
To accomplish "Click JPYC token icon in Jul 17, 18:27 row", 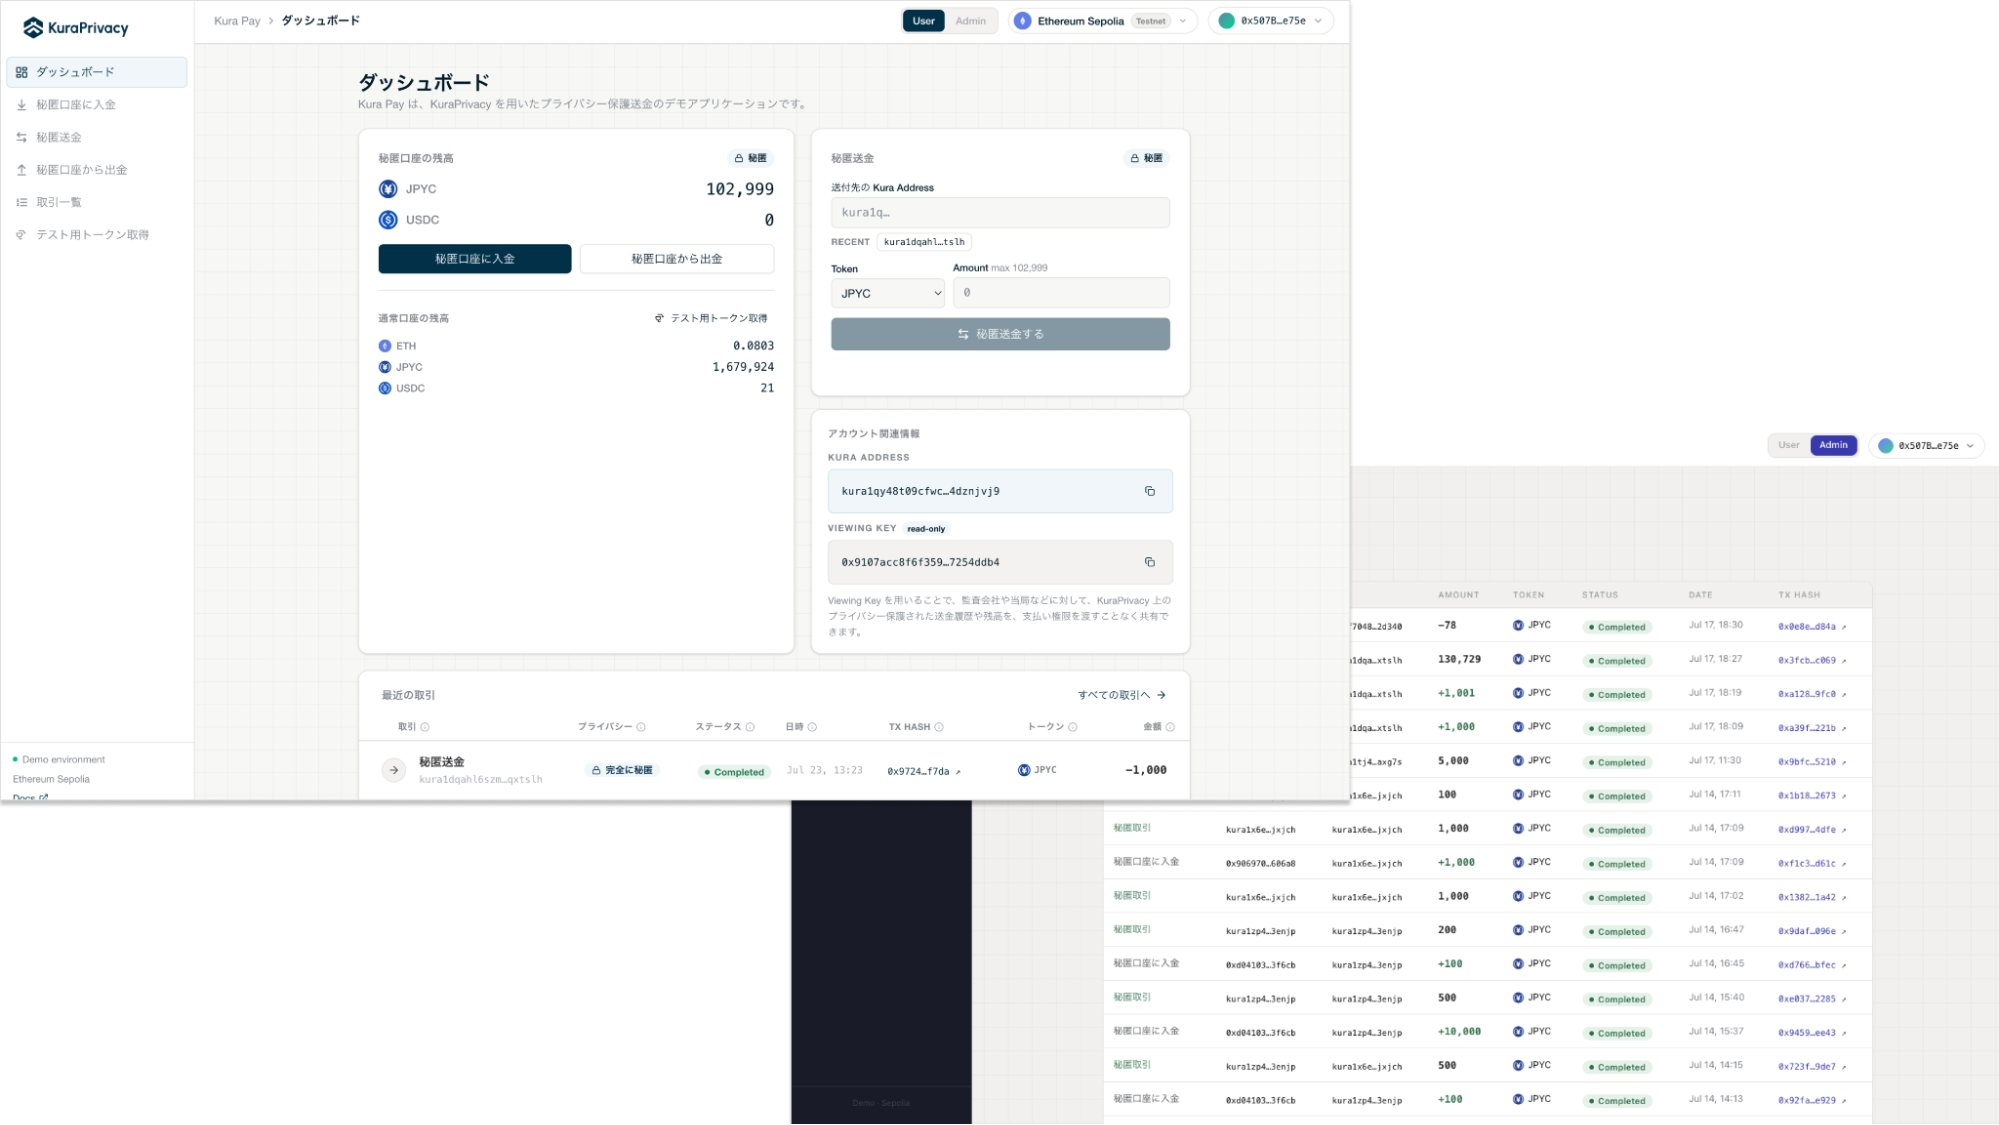I will 1518,659.
